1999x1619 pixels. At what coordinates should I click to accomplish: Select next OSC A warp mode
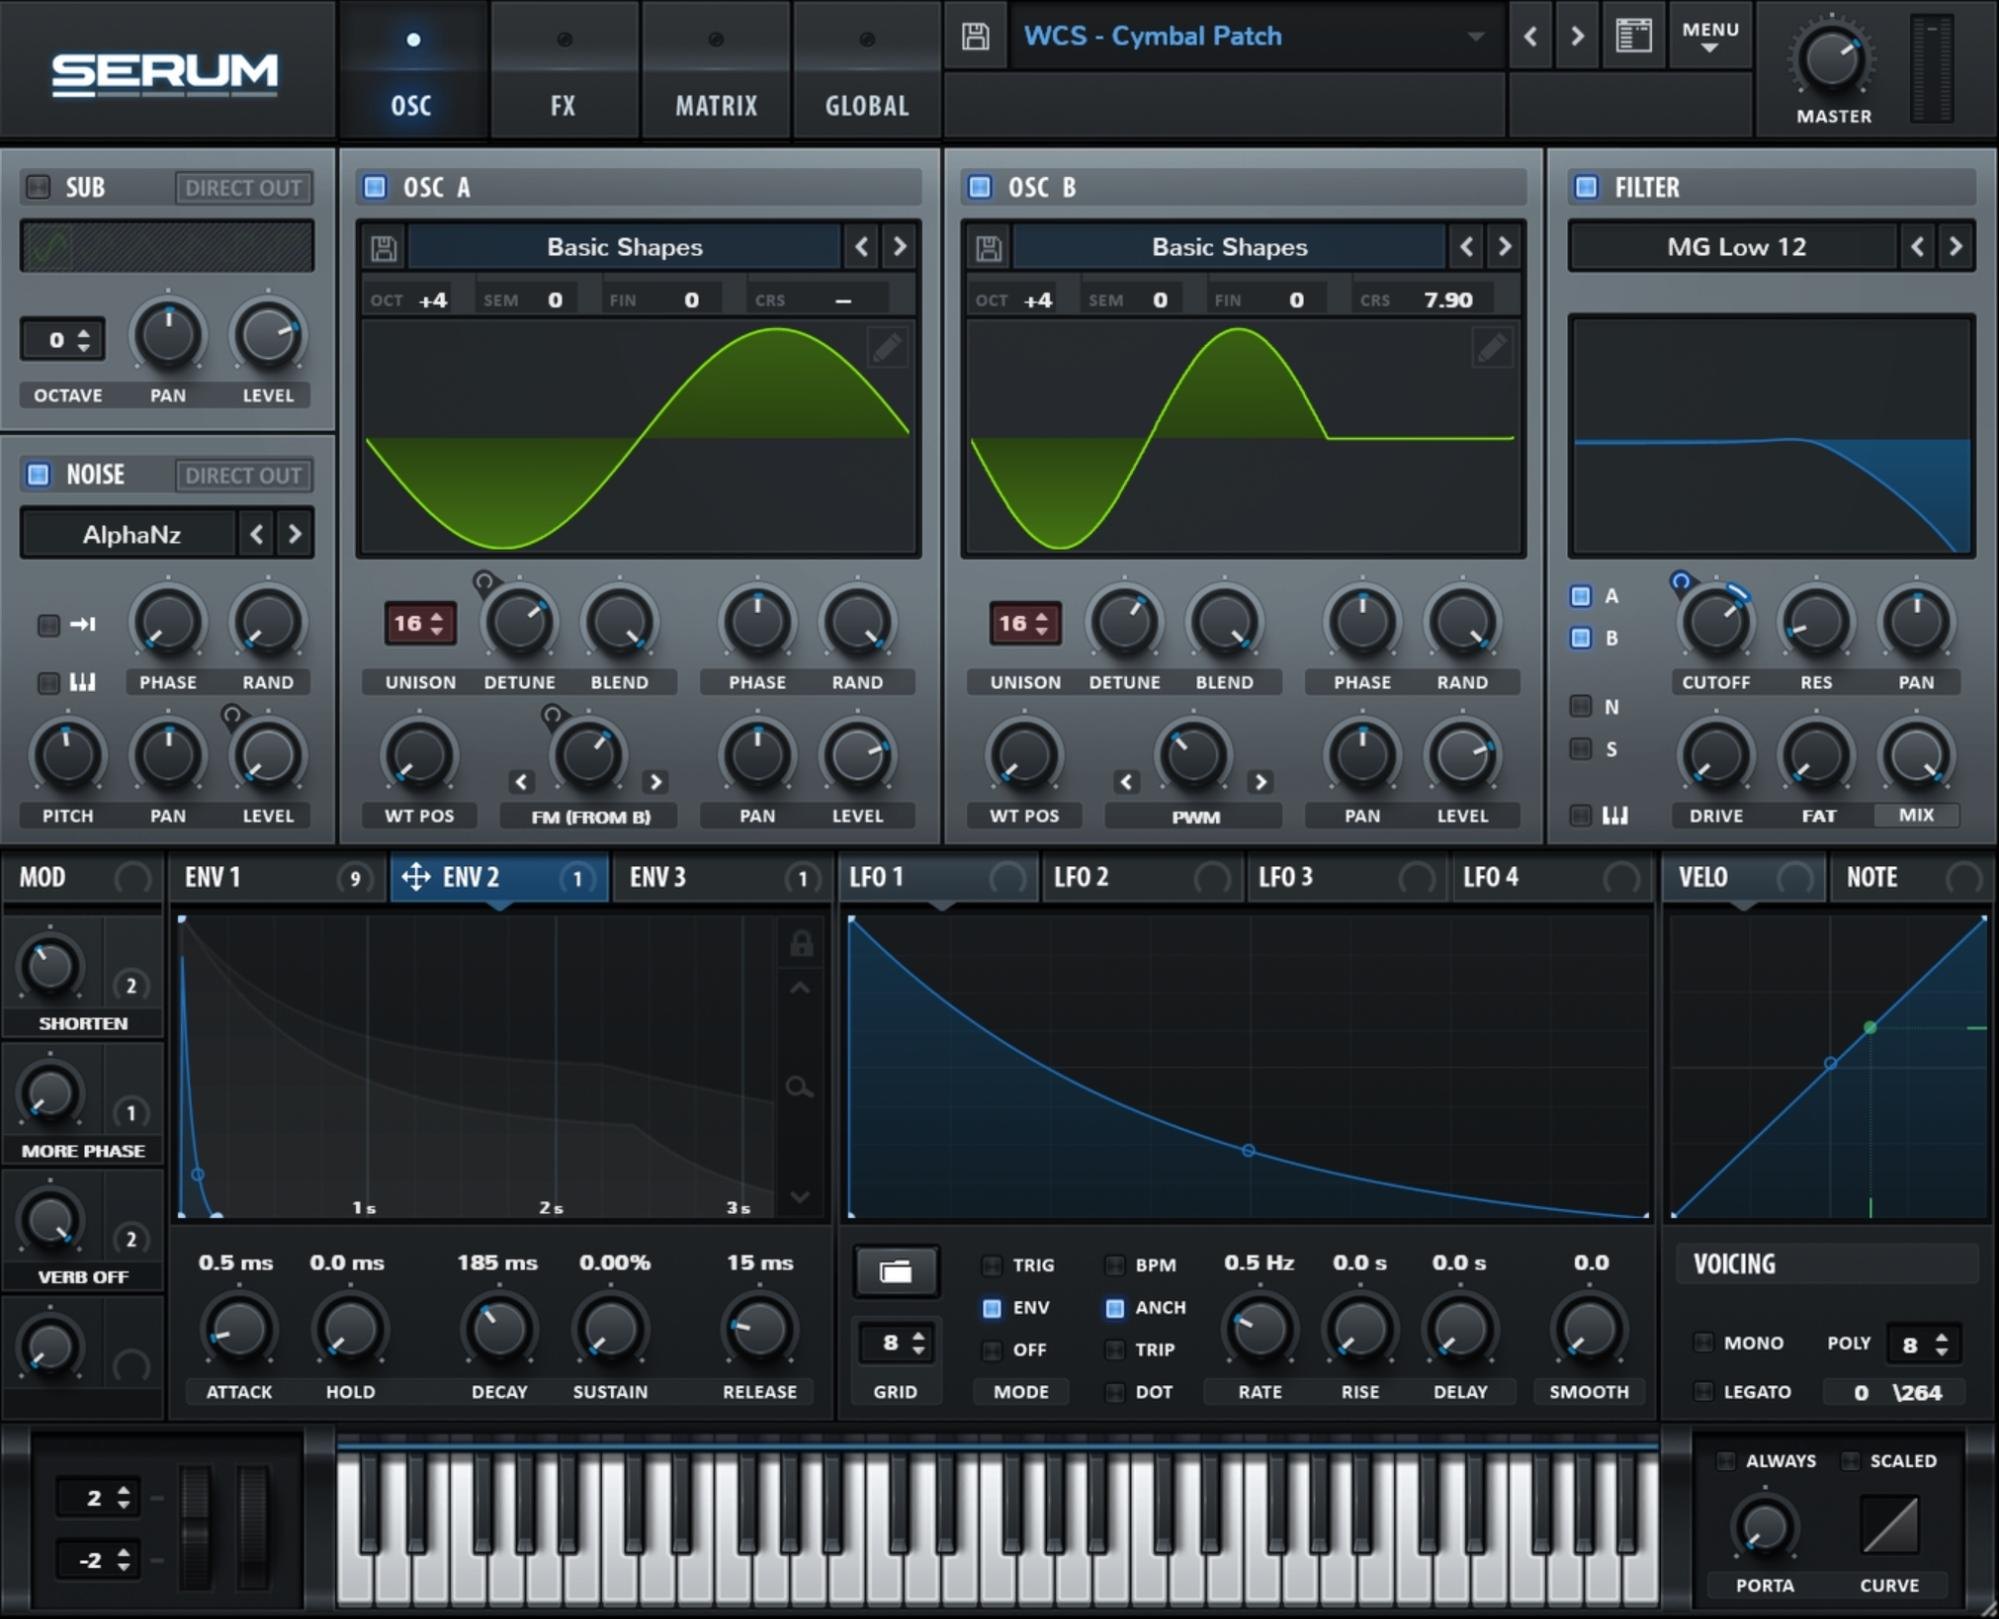tap(656, 781)
